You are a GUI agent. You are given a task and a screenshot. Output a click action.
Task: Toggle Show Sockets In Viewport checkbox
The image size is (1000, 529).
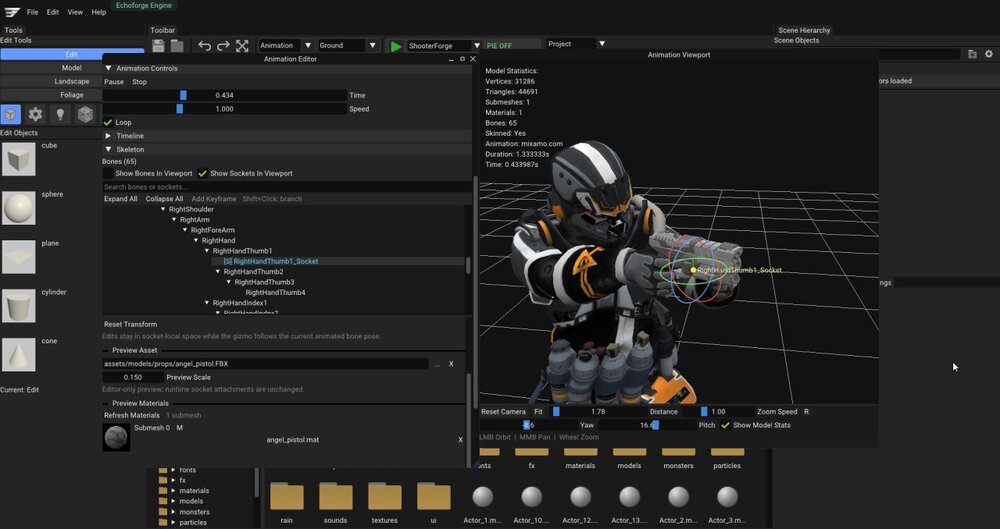point(202,174)
